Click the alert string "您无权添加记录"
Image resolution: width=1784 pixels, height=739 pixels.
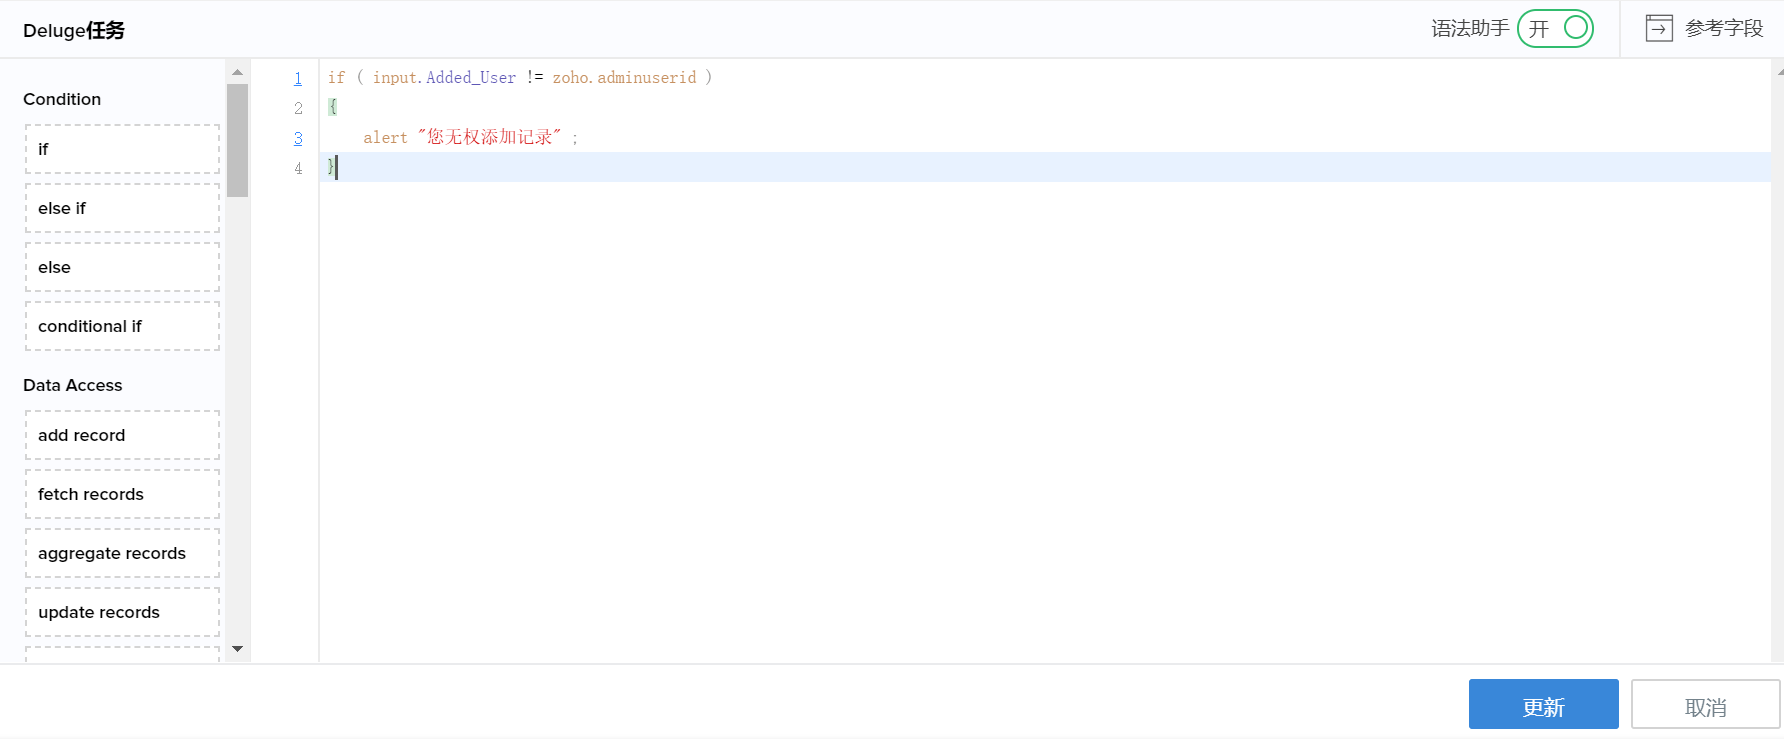point(490,137)
